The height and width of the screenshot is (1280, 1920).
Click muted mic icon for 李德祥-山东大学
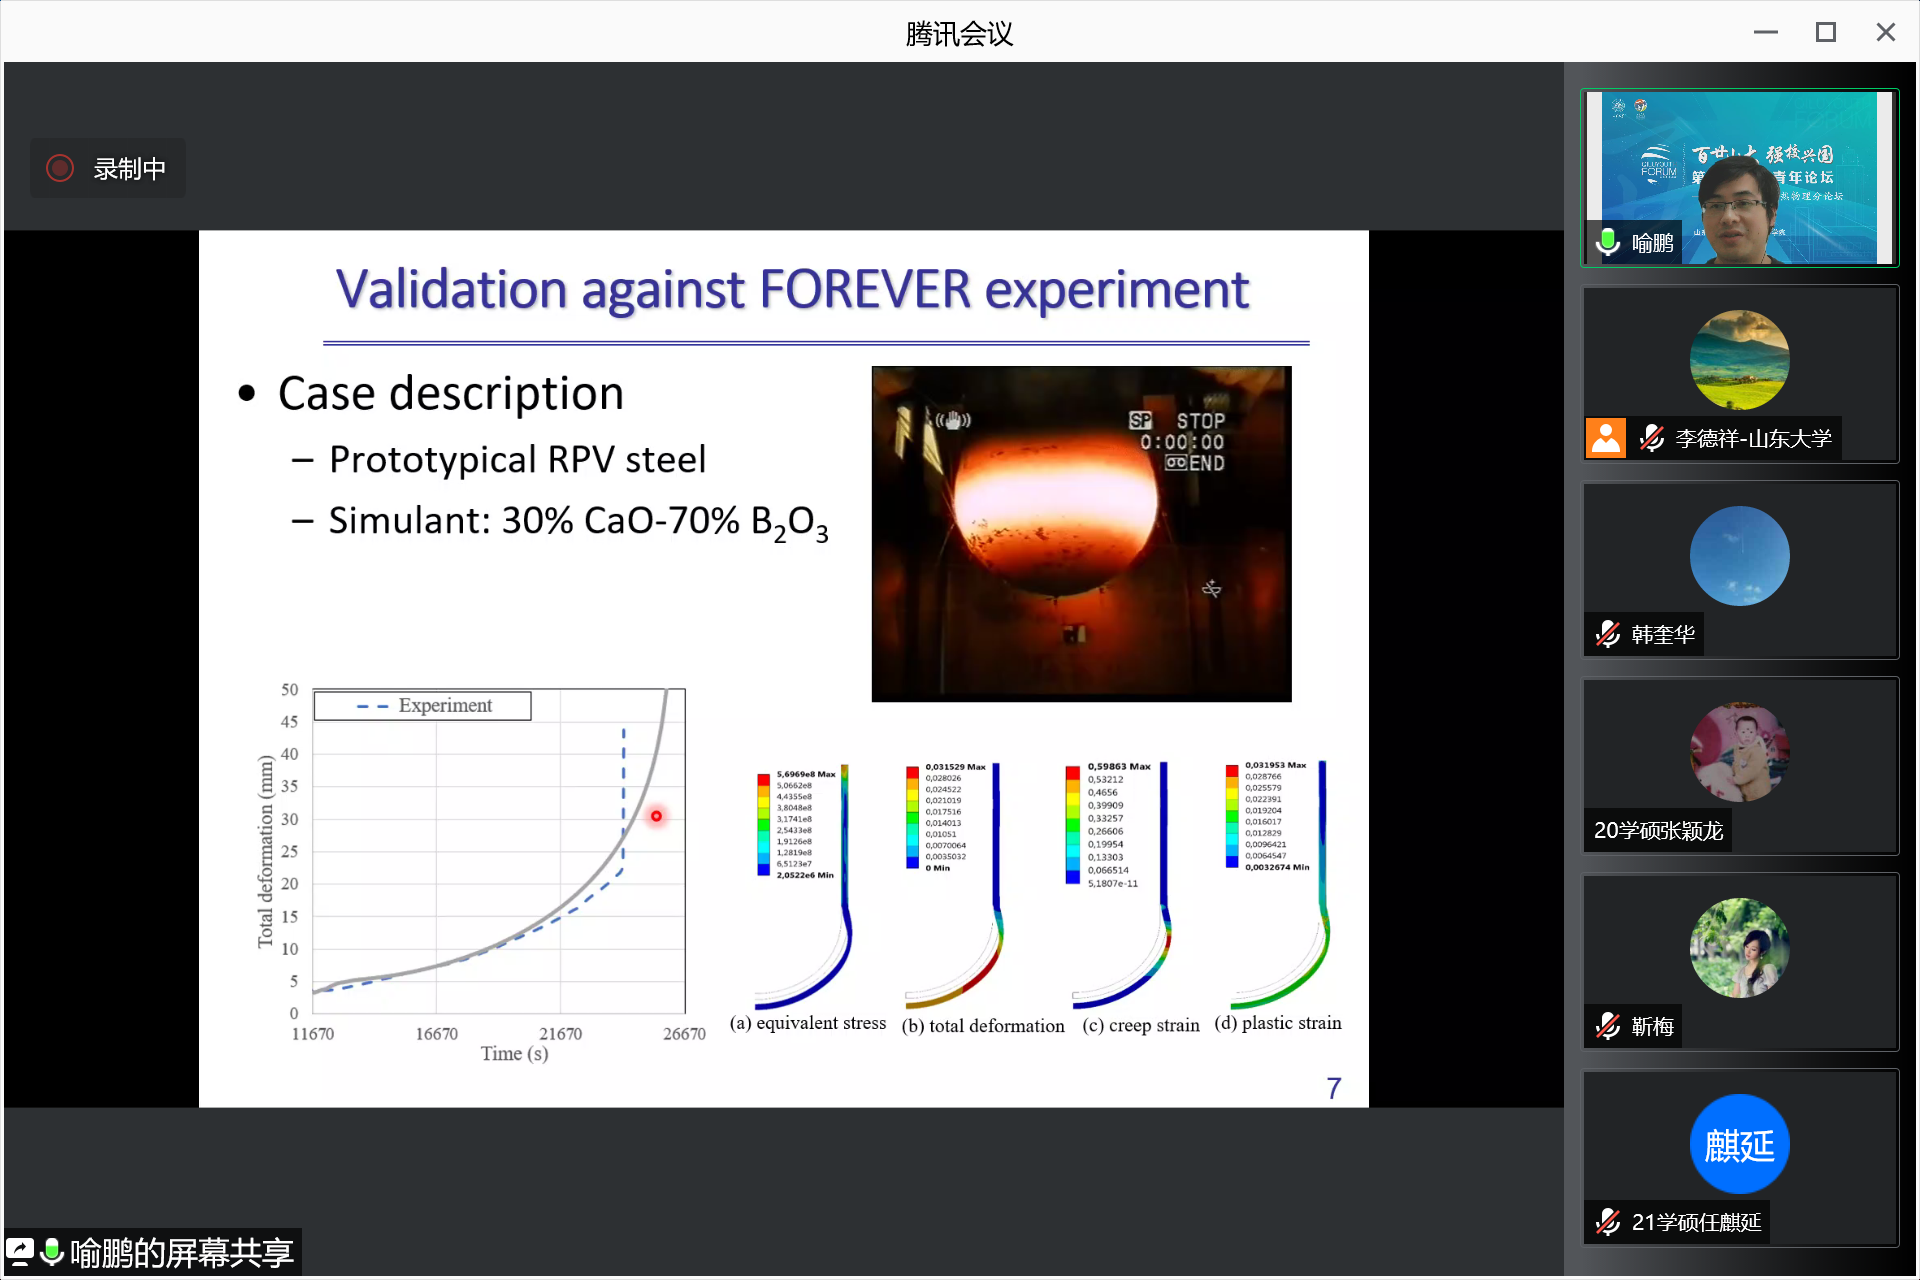point(1652,438)
